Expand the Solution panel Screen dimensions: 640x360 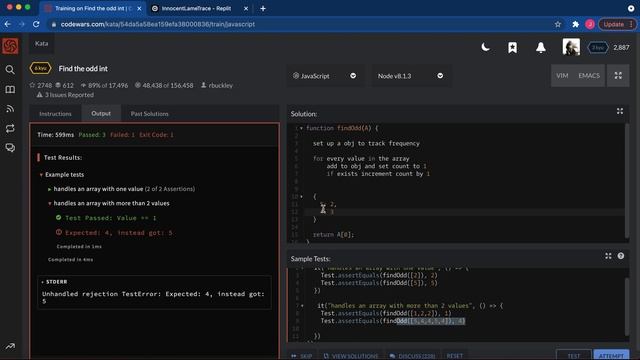pos(620,111)
